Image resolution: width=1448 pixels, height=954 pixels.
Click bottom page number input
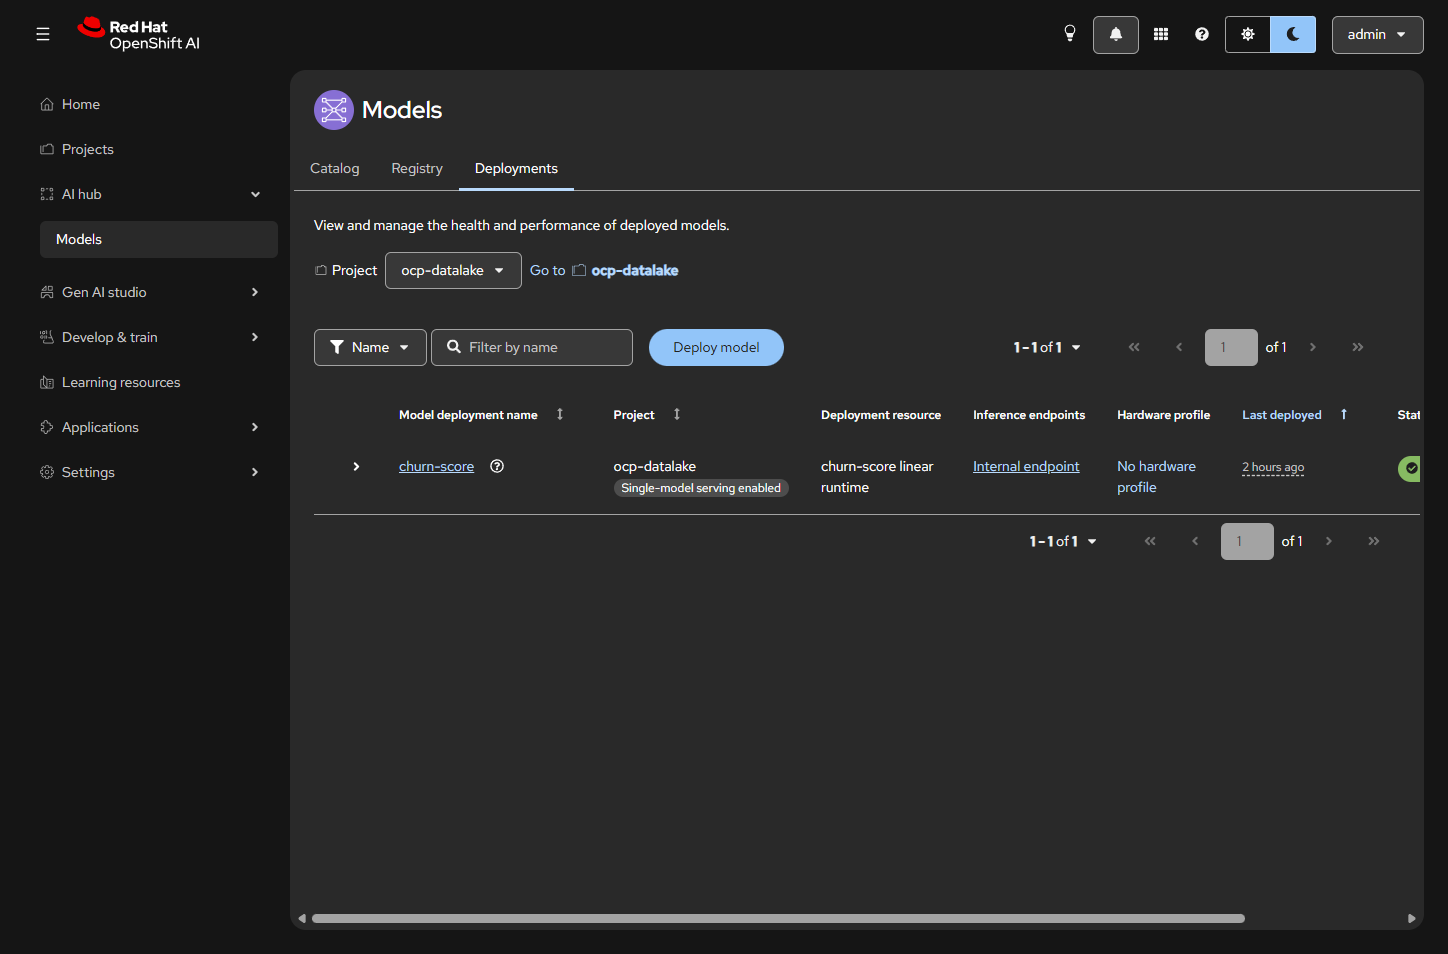1247,541
